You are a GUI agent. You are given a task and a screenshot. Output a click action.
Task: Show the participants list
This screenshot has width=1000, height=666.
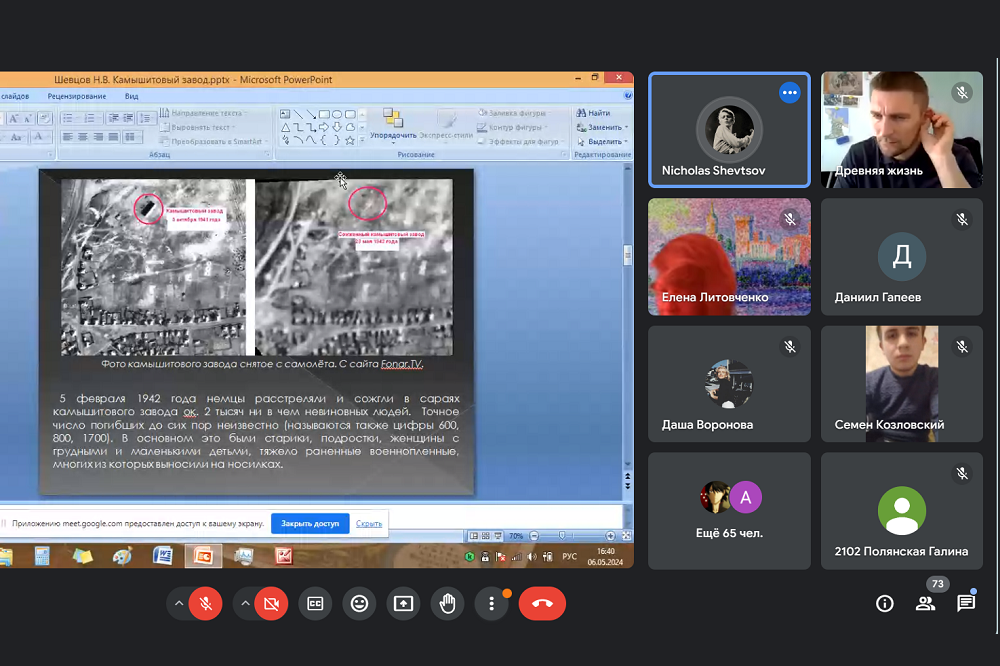coord(925,603)
